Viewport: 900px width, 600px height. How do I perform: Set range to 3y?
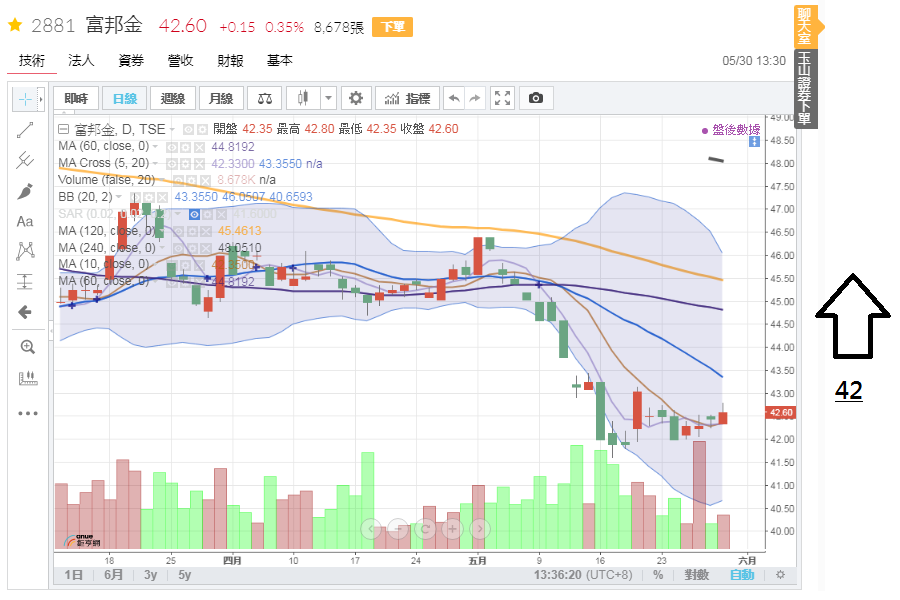(150, 575)
